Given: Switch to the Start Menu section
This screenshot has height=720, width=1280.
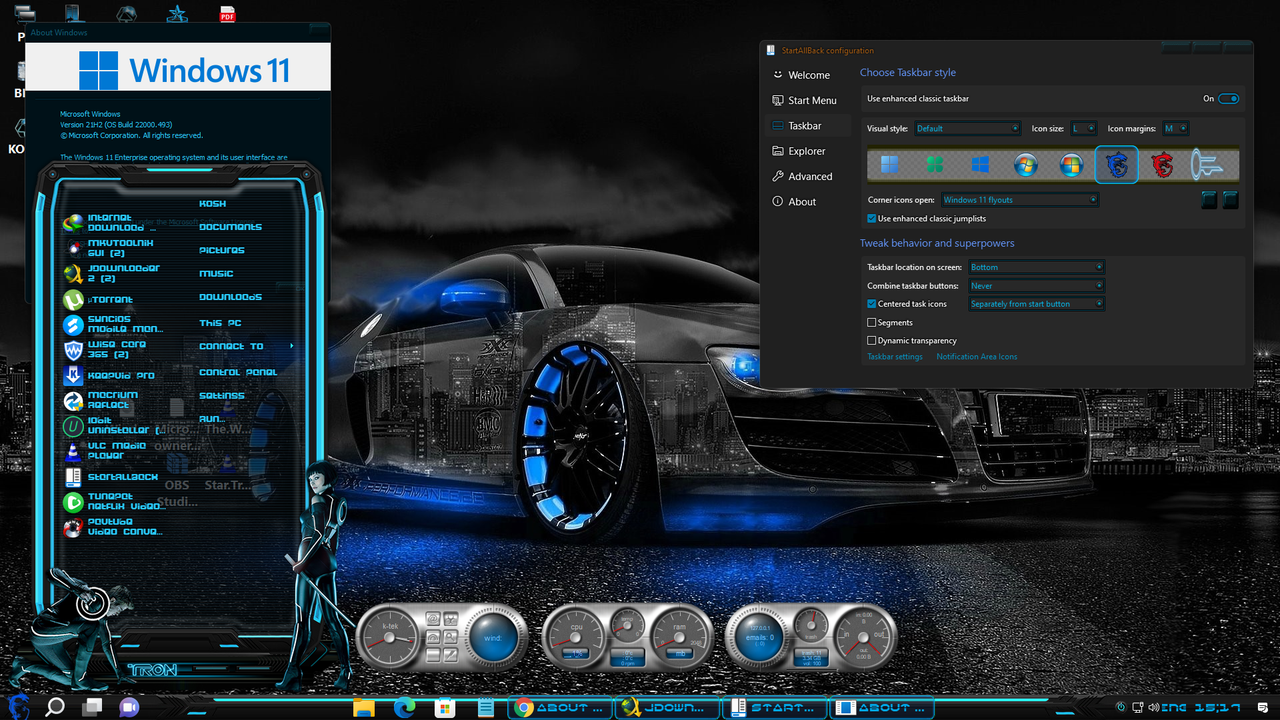Looking at the screenshot, I should click(808, 100).
